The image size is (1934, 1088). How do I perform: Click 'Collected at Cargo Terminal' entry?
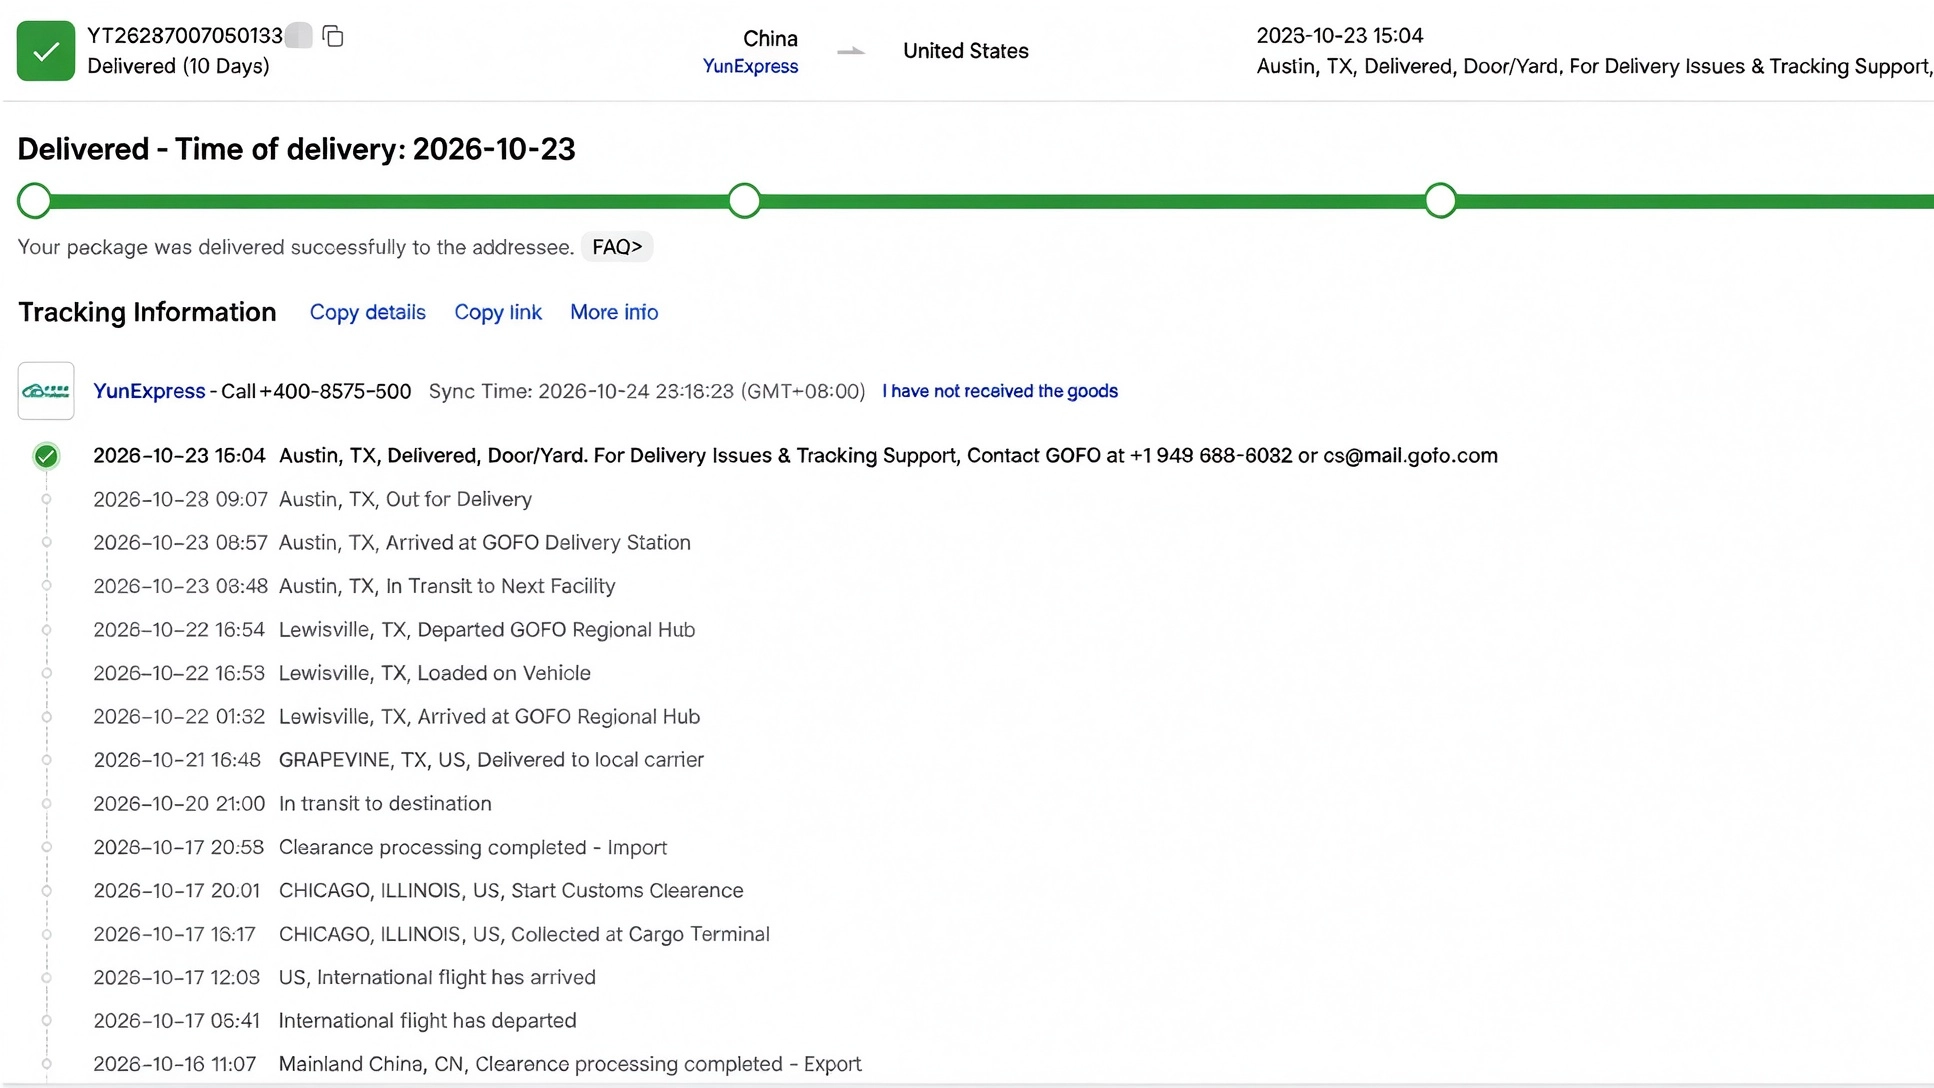524,934
